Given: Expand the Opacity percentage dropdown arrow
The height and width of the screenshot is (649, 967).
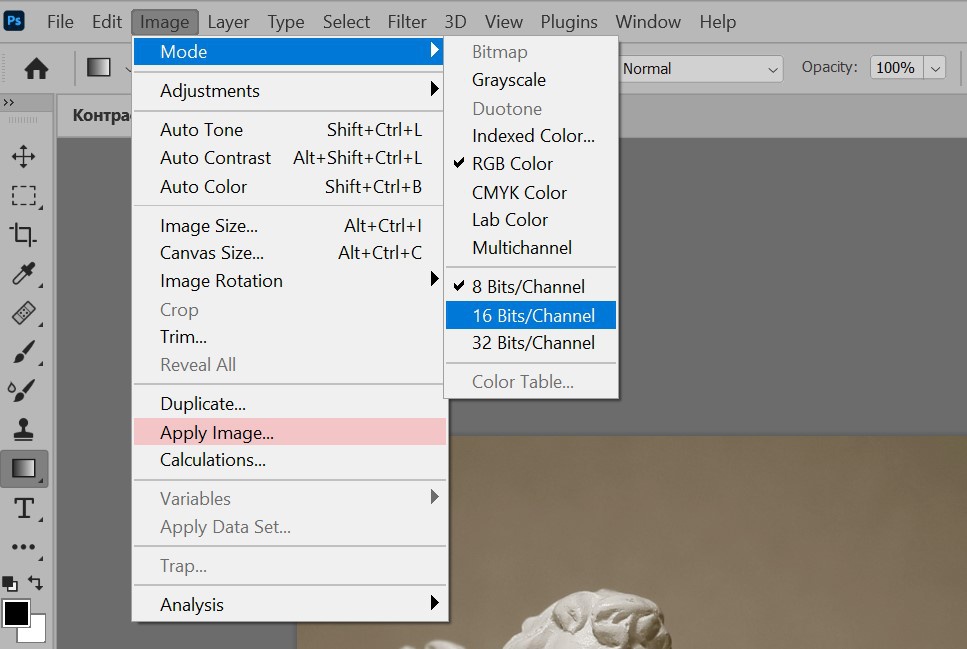Looking at the screenshot, I should [x=936, y=68].
